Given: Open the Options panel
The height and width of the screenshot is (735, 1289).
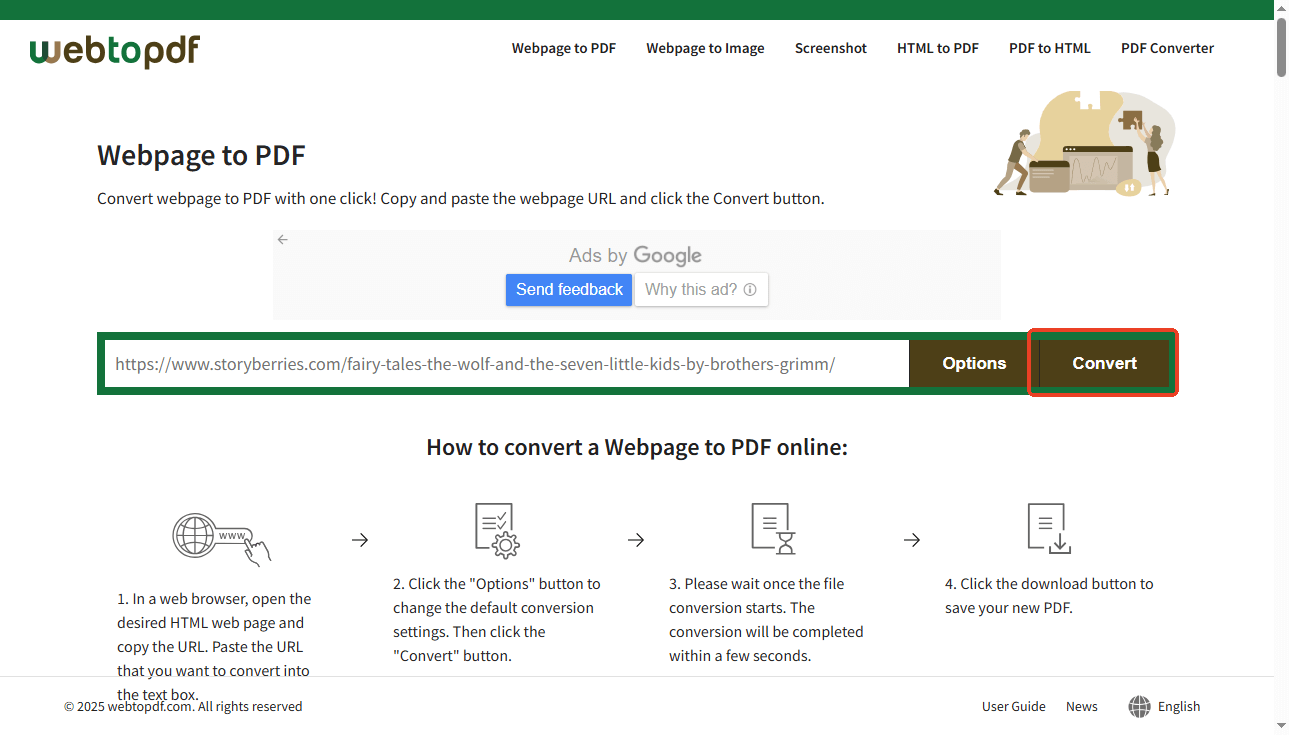Looking at the screenshot, I should click(x=974, y=363).
